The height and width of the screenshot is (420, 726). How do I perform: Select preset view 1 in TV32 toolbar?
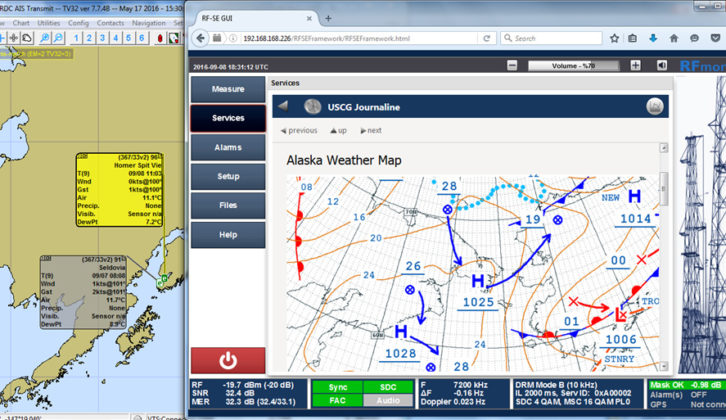[76, 38]
